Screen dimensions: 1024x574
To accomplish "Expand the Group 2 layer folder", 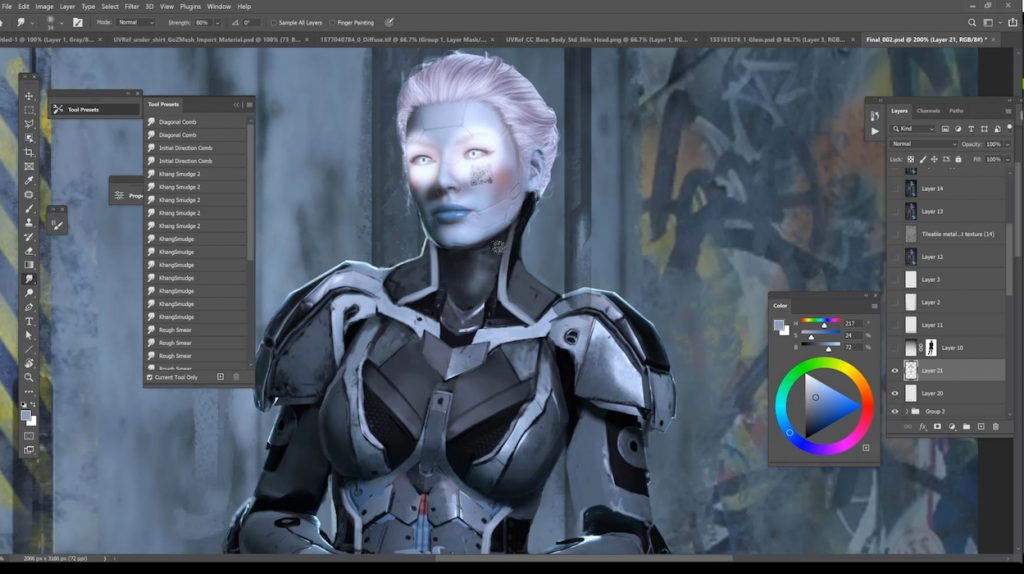I will click(x=907, y=411).
